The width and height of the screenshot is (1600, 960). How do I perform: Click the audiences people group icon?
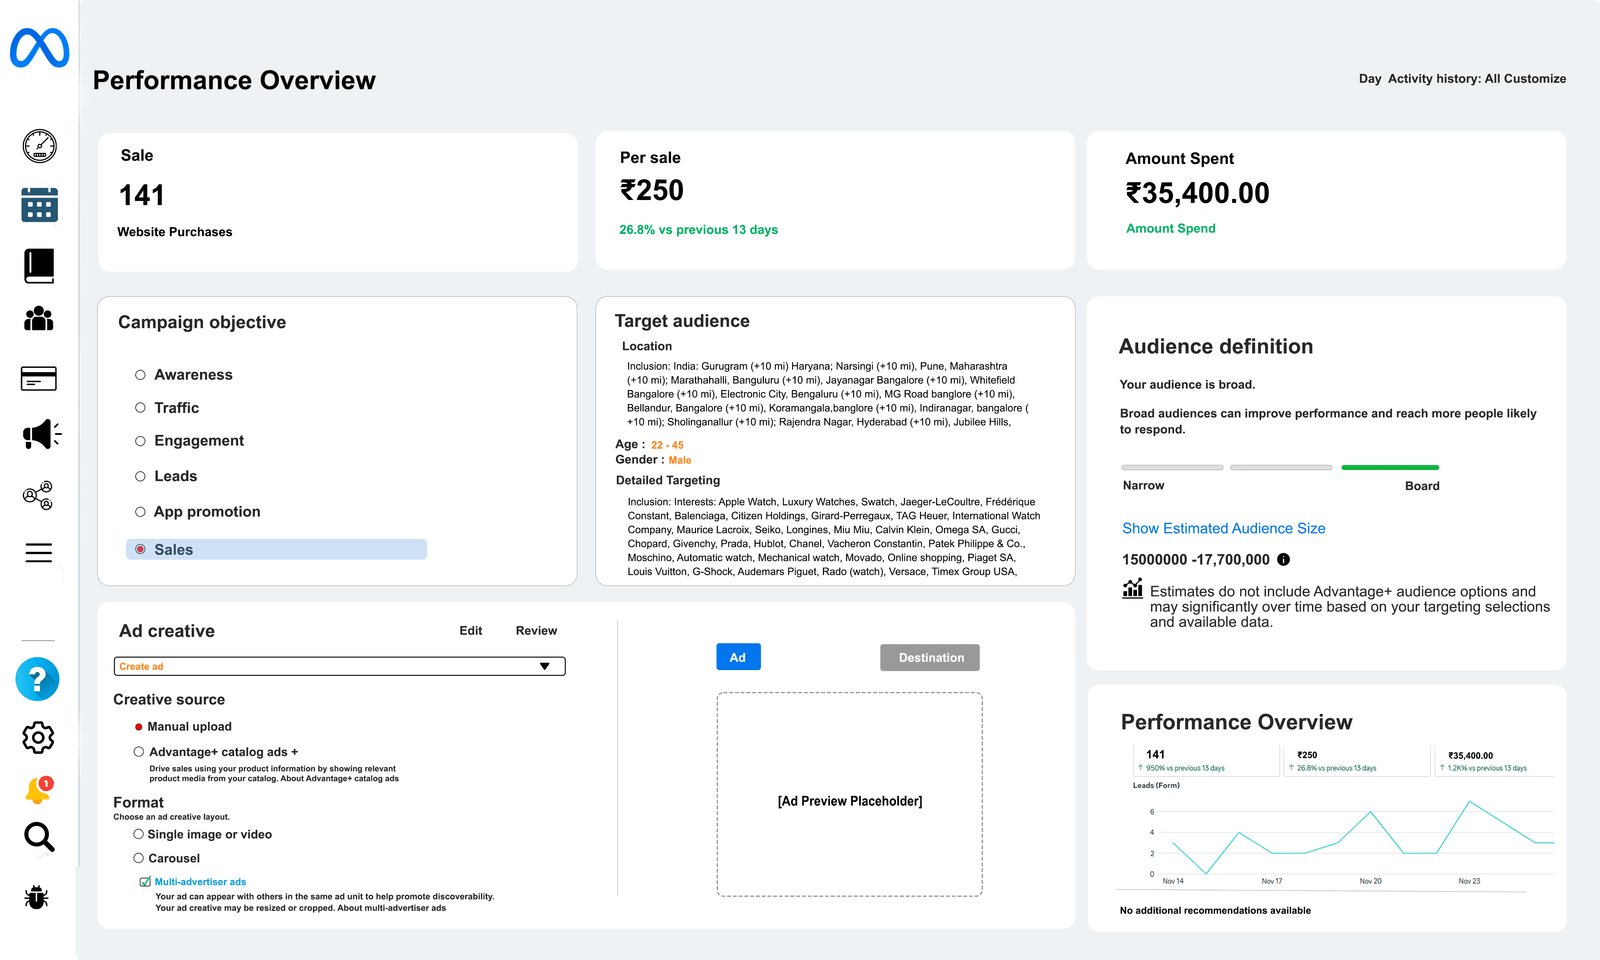39,319
